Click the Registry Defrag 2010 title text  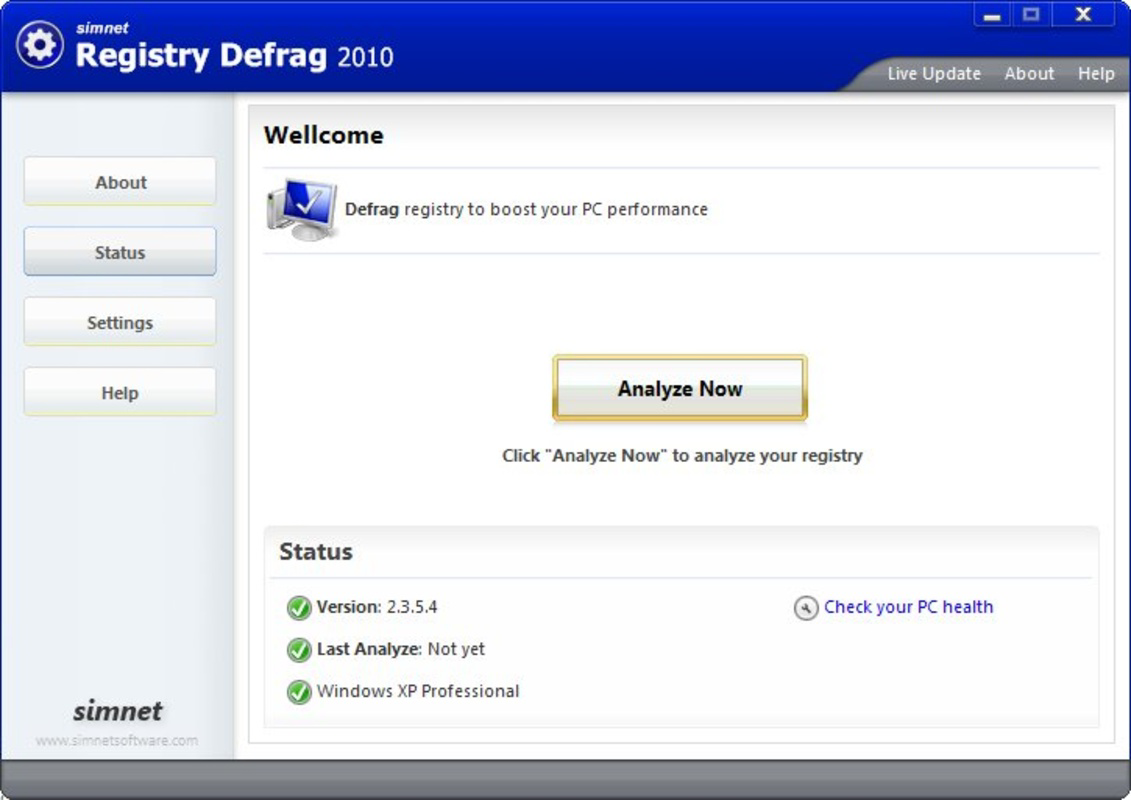[234, 56]
